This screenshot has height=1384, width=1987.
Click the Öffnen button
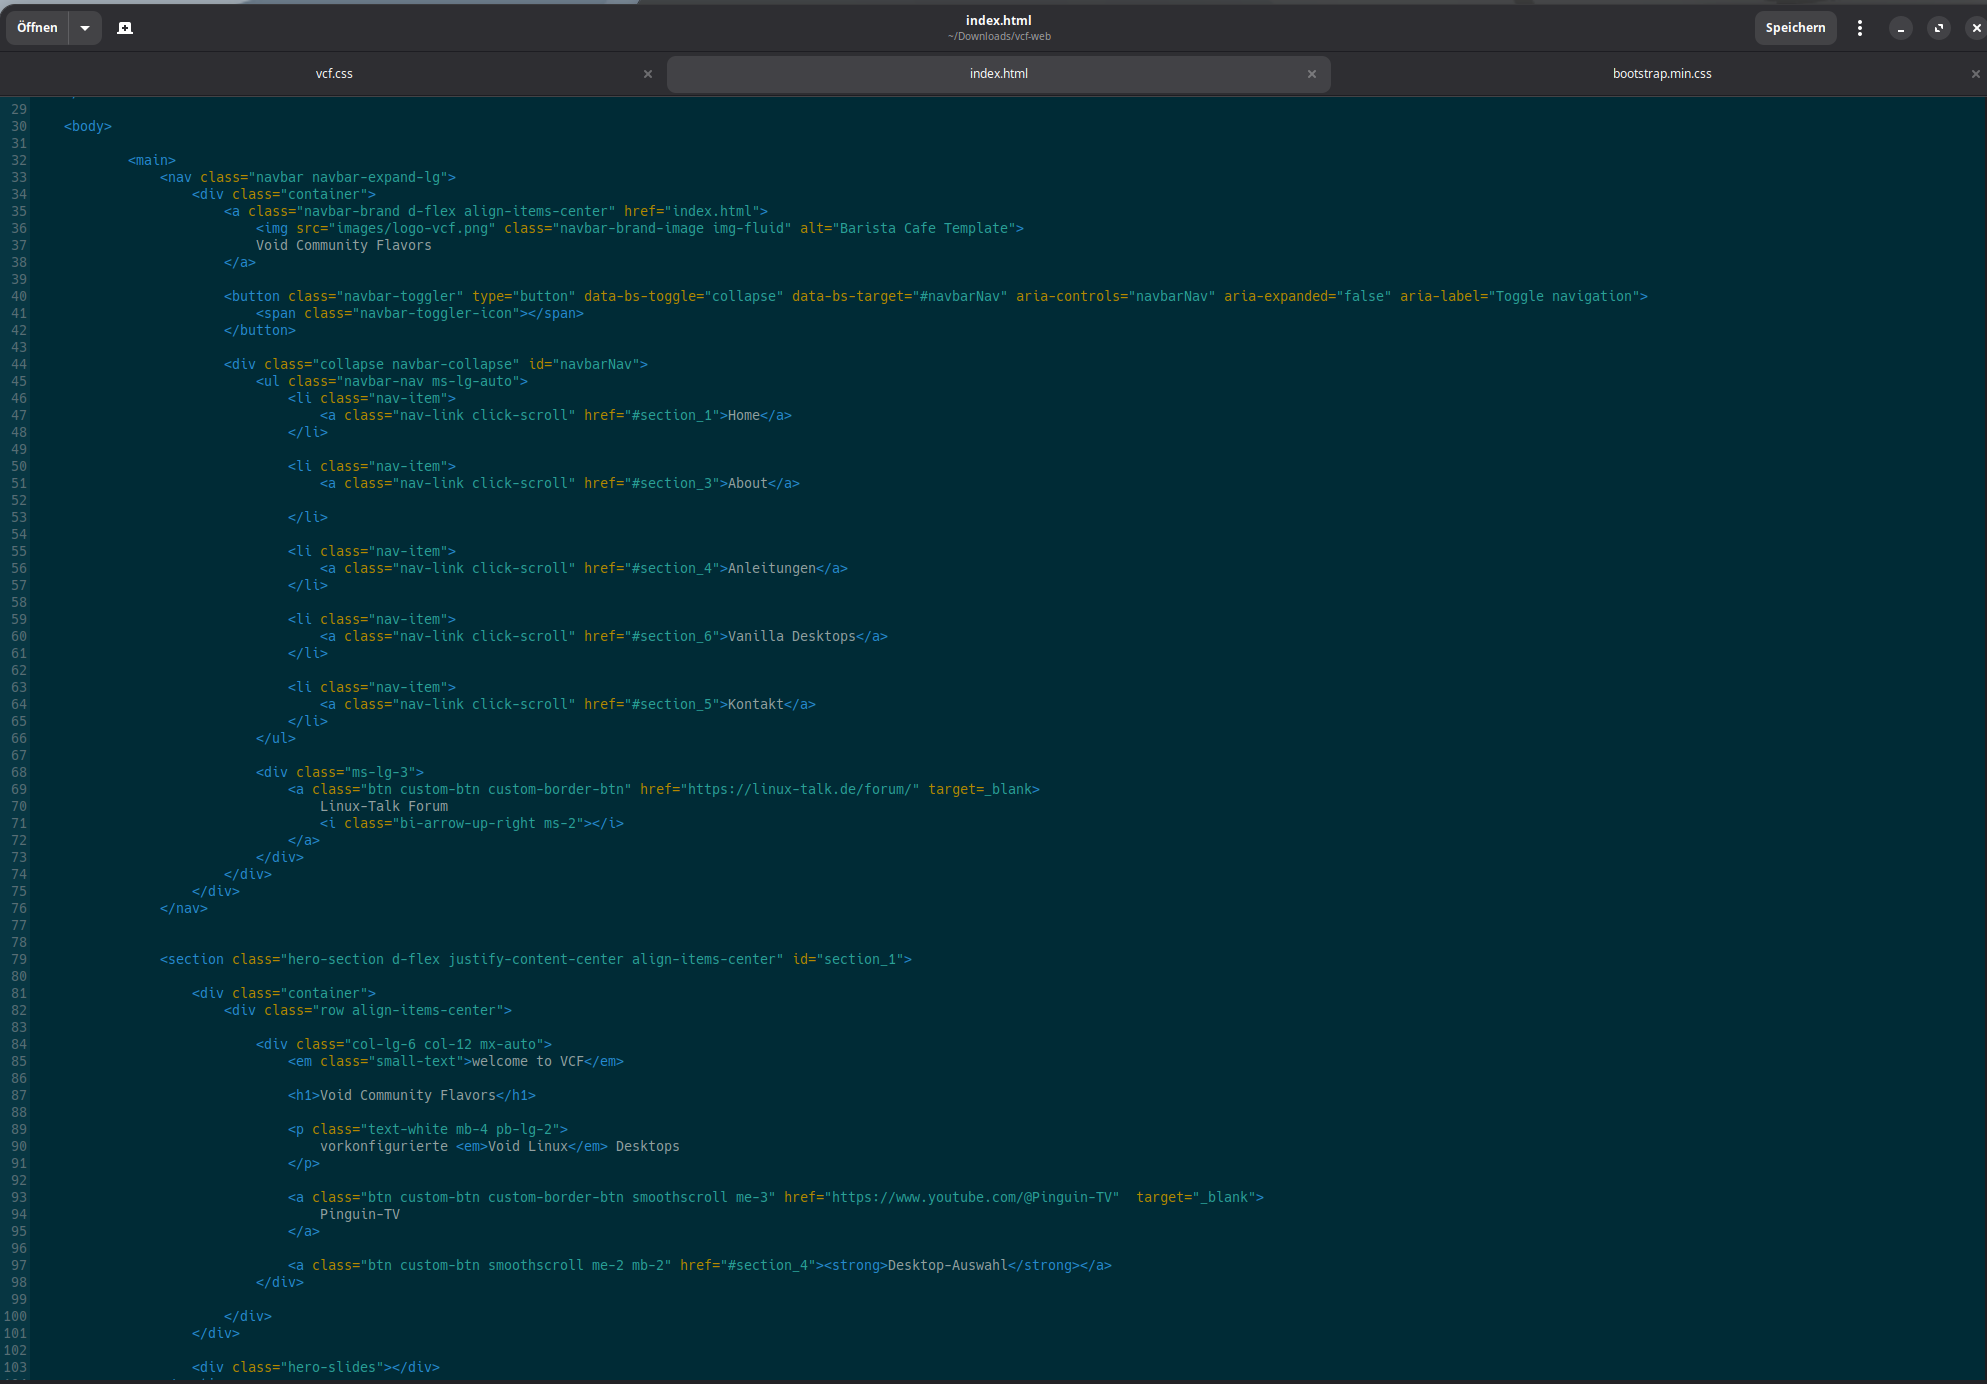pyautogui.click(x=37, y=28)
